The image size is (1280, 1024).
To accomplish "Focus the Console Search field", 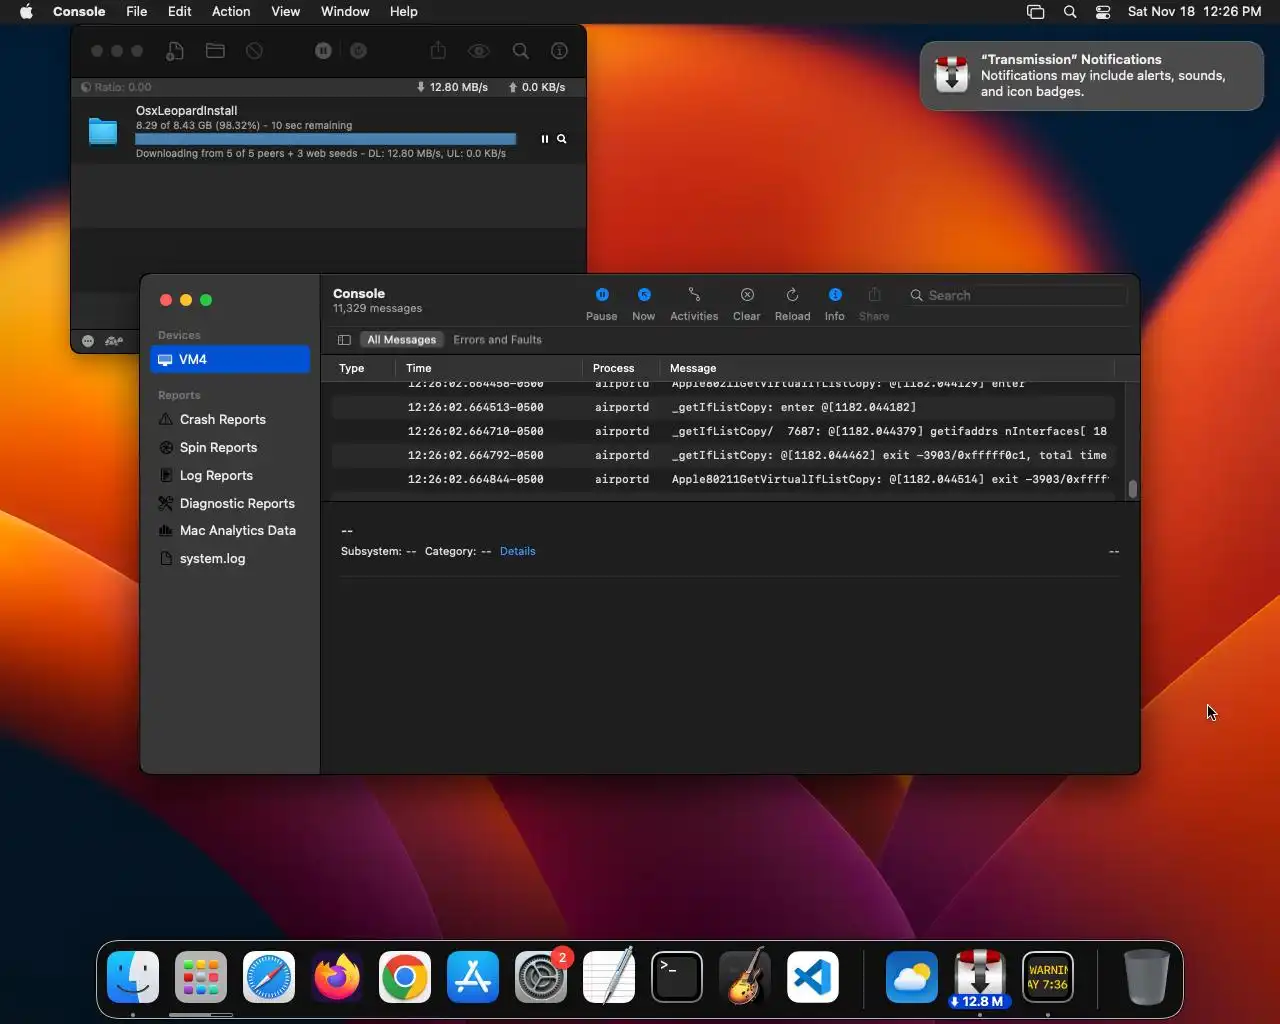I will [1017, 295].
